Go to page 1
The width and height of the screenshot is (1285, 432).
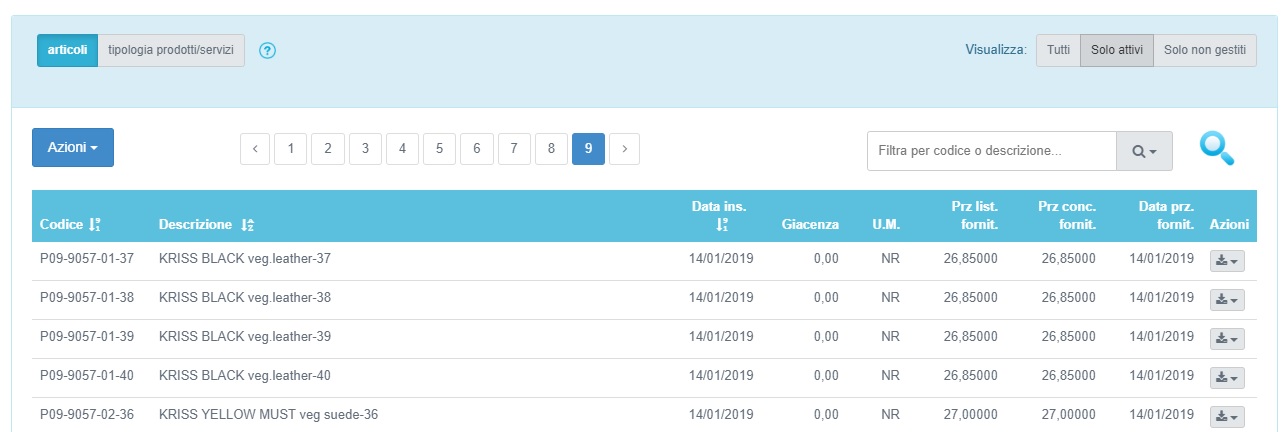click(291, 149)
